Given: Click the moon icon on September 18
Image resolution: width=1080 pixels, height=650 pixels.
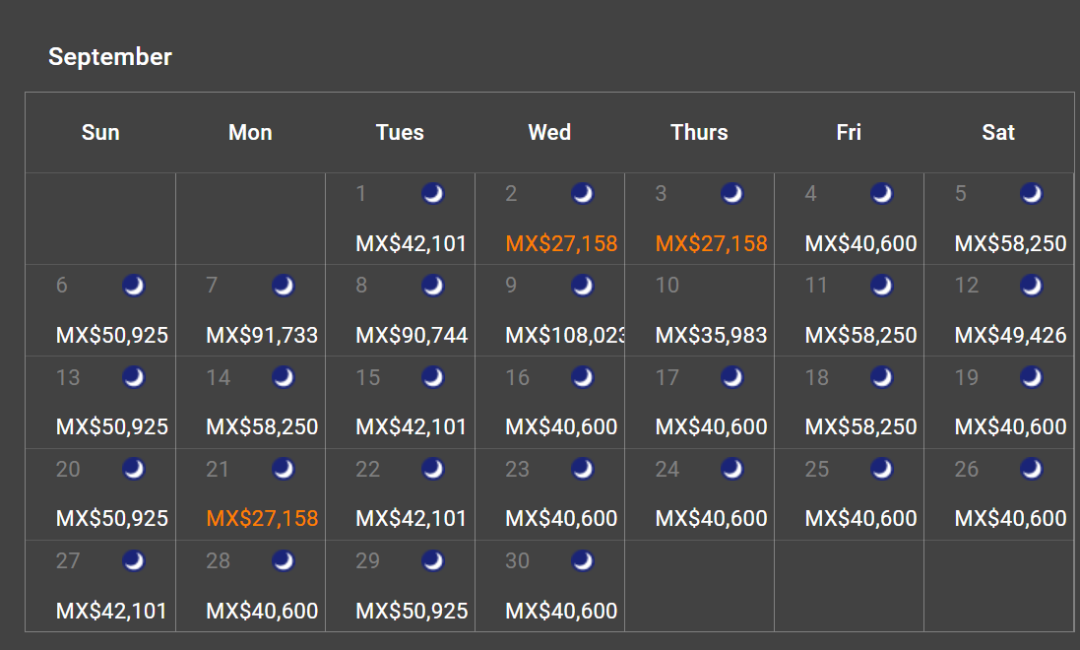Looking at the screenshot, I should click(882, 377).
